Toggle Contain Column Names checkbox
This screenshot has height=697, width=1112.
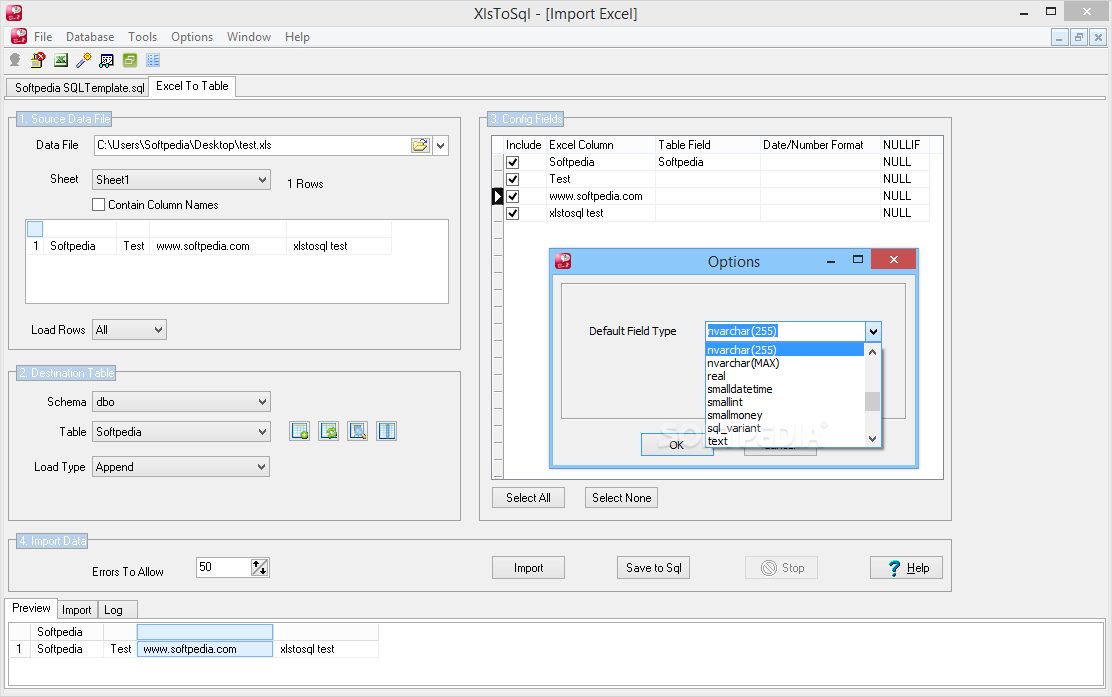tap(99, 205)
